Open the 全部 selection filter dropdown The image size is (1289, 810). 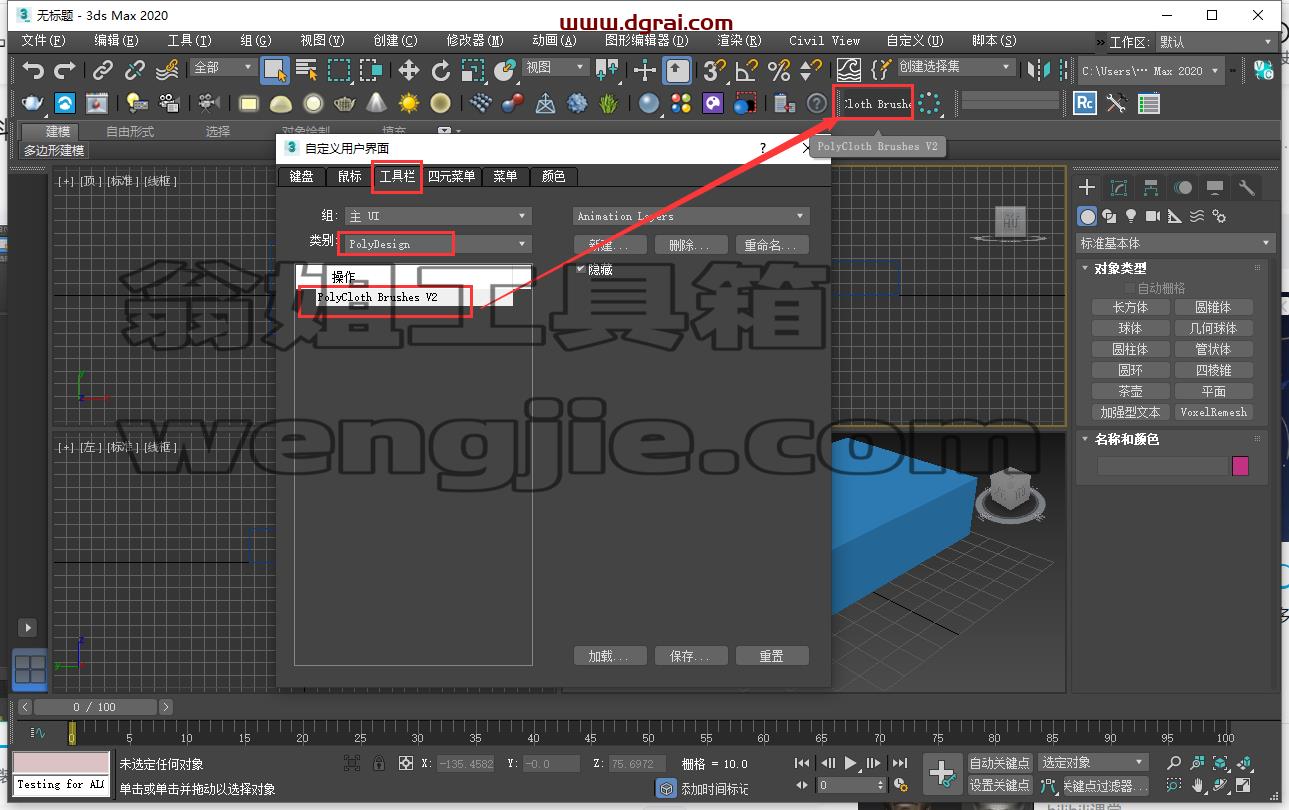pos(223,67)
